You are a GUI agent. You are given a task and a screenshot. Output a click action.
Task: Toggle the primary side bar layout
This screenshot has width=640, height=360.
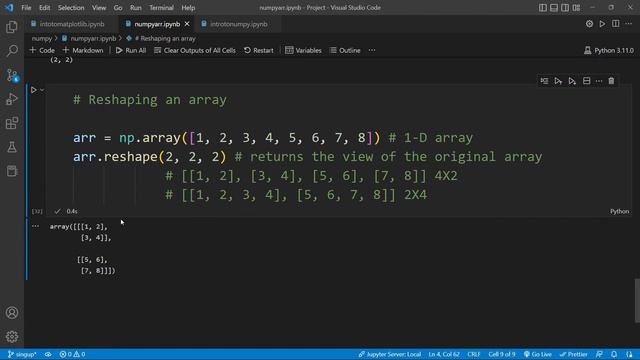(542, 8)
